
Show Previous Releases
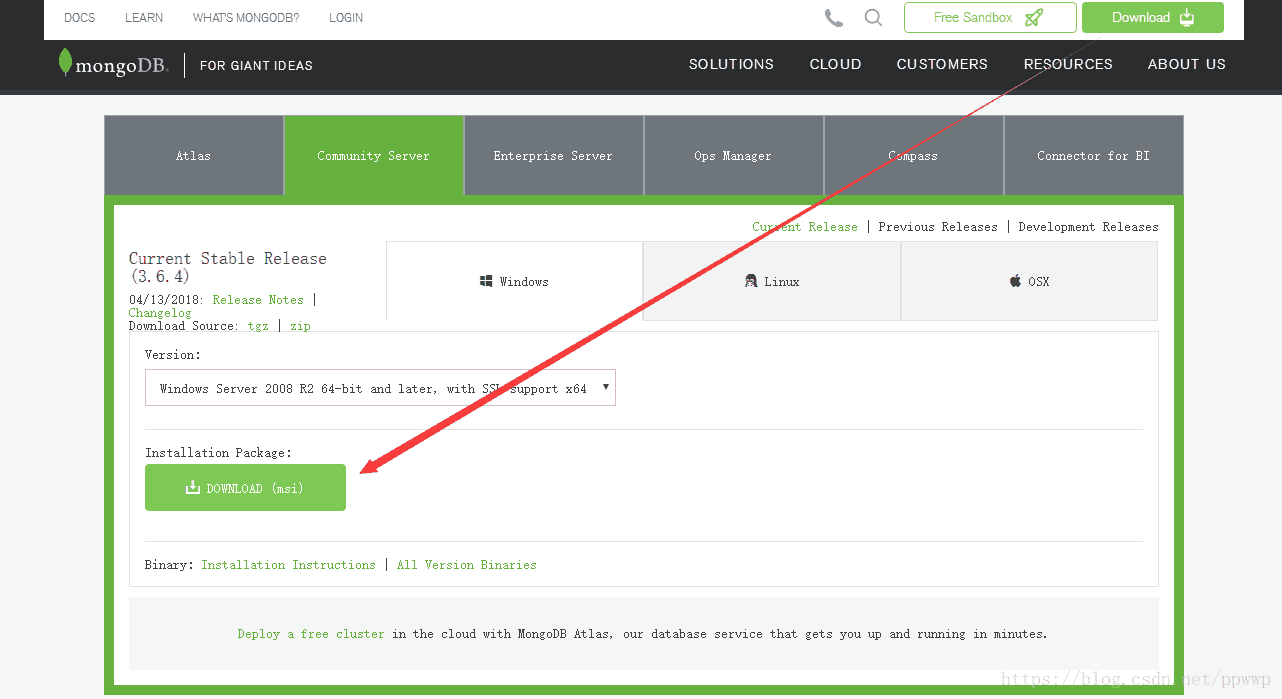pos(938,227)
